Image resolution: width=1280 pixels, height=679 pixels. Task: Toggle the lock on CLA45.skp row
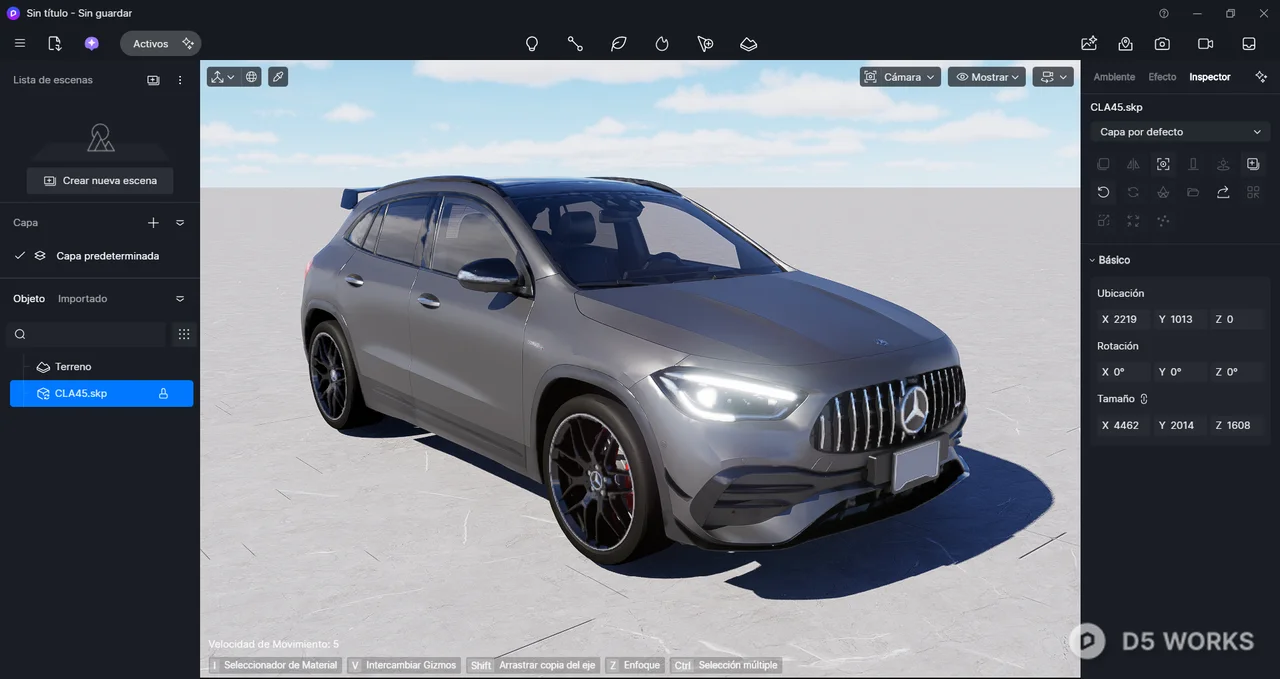pyautogui.click(x=163, y=394)
